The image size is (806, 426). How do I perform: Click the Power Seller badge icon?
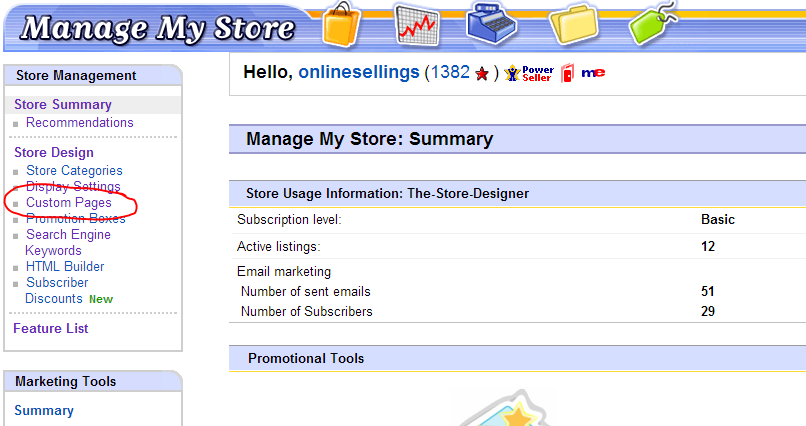[x=529, y=73]
